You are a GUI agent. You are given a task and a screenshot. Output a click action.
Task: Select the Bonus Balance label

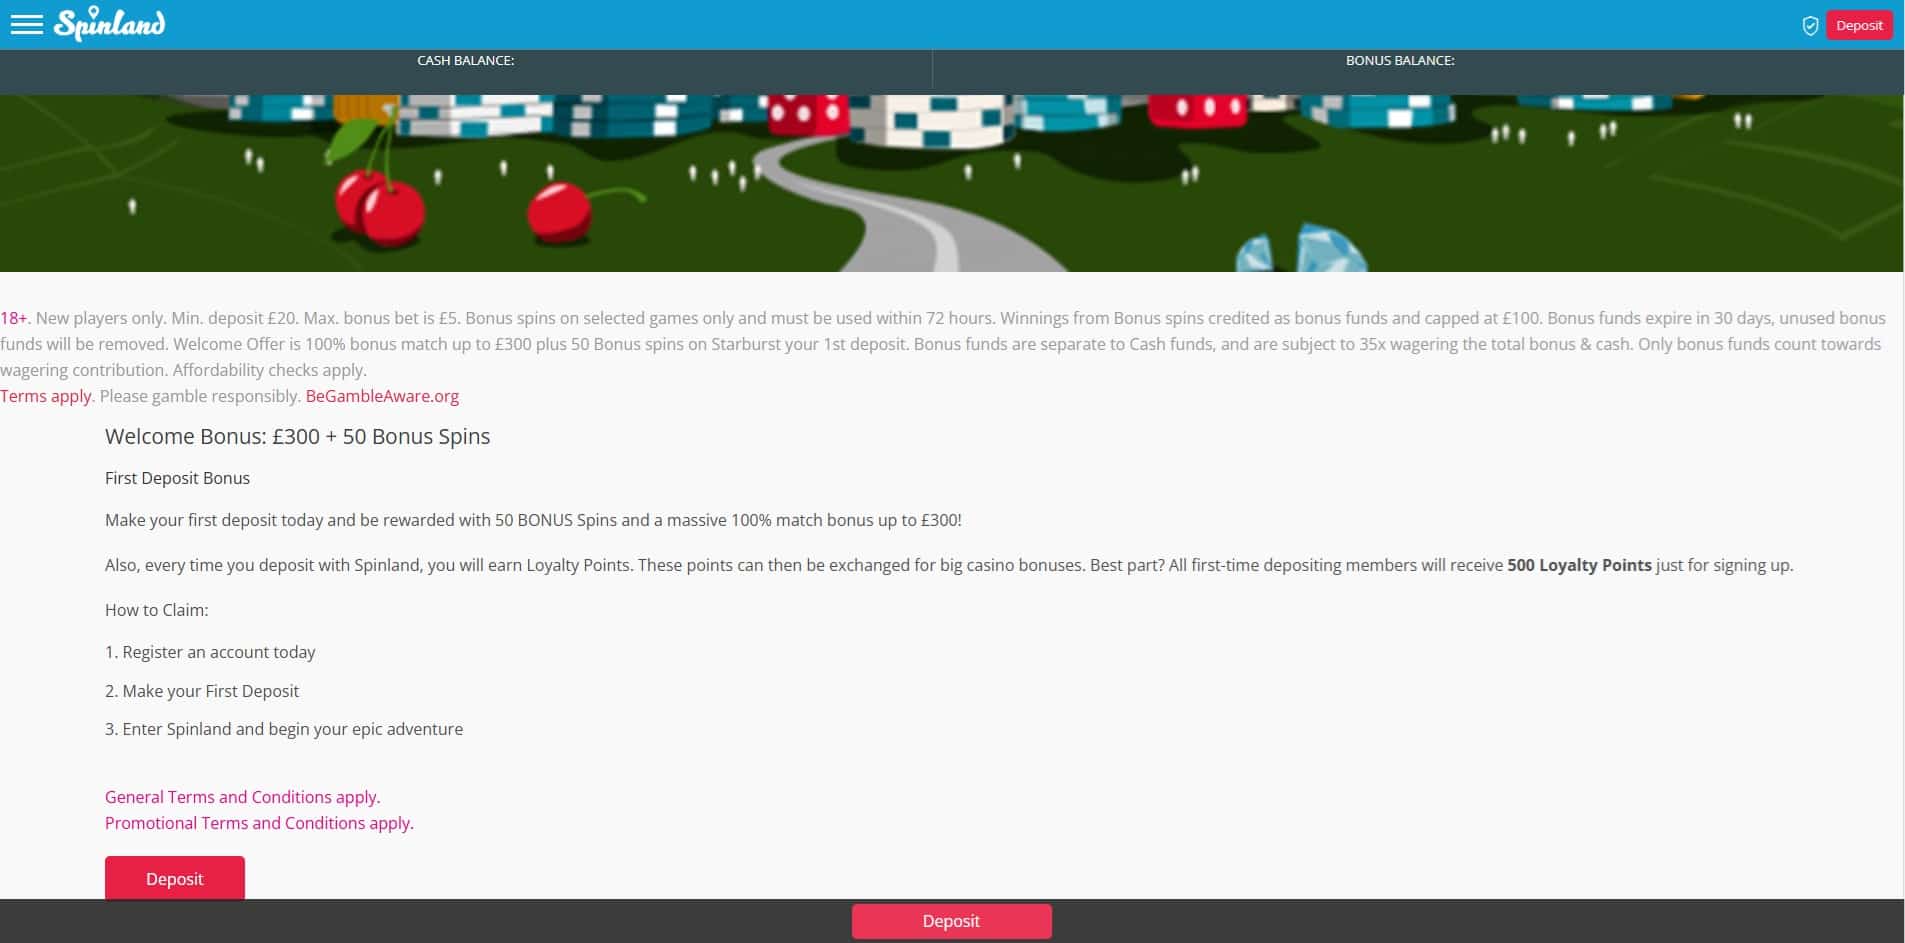point(1399,61)
